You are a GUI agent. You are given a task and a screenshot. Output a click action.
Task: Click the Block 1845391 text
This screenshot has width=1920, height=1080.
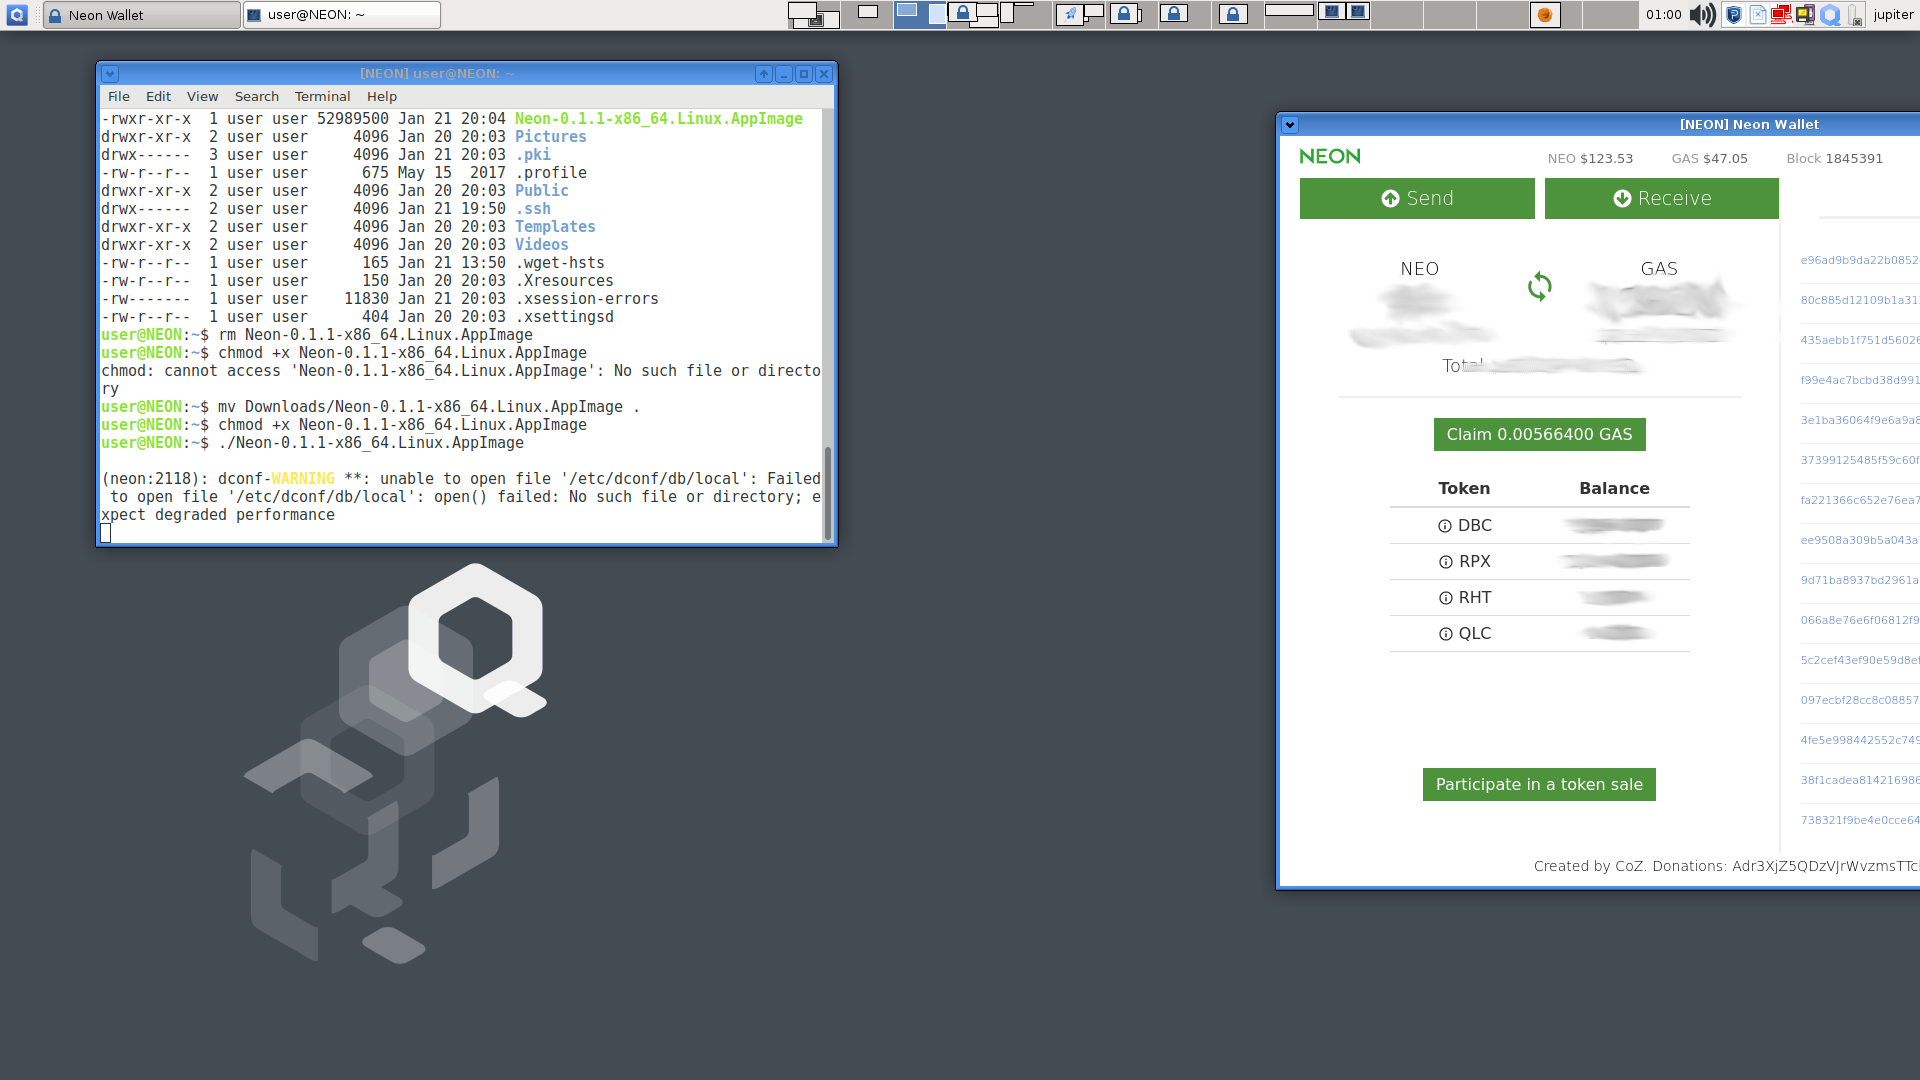tap(1834, 159)
